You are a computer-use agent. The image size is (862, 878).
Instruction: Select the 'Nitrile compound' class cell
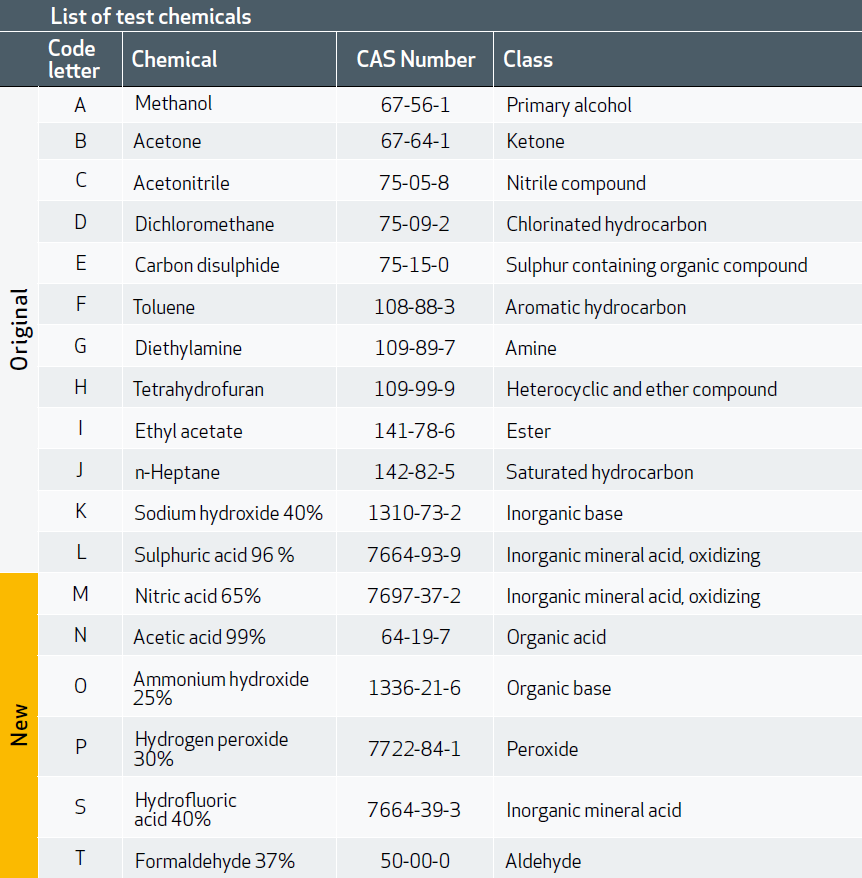pos(576,183)
